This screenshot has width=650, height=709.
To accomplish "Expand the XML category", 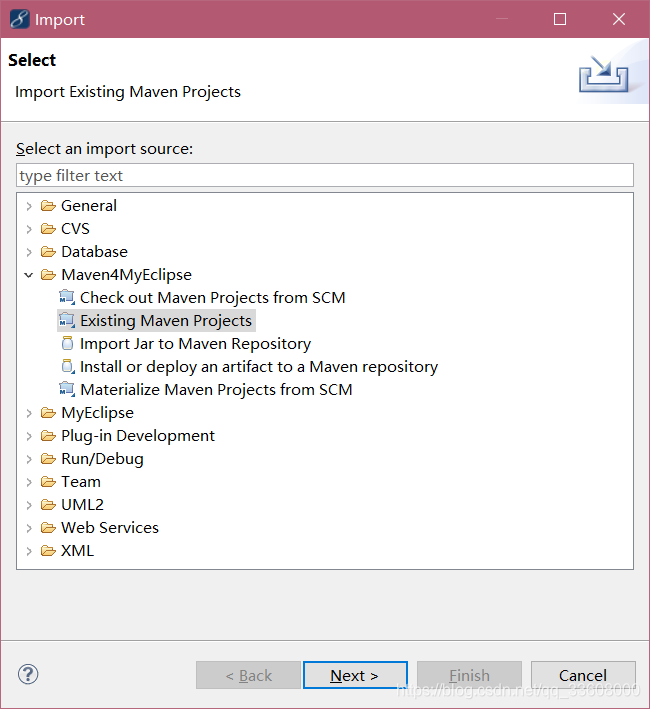I will pyautogui.click(x=29, y=551).
